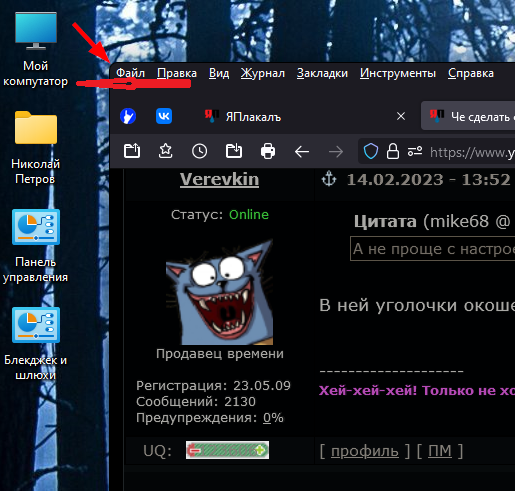This screenshot has height=491, width=515.
Task: Open the Verevkin username link
Action: [x=219, y=179]
